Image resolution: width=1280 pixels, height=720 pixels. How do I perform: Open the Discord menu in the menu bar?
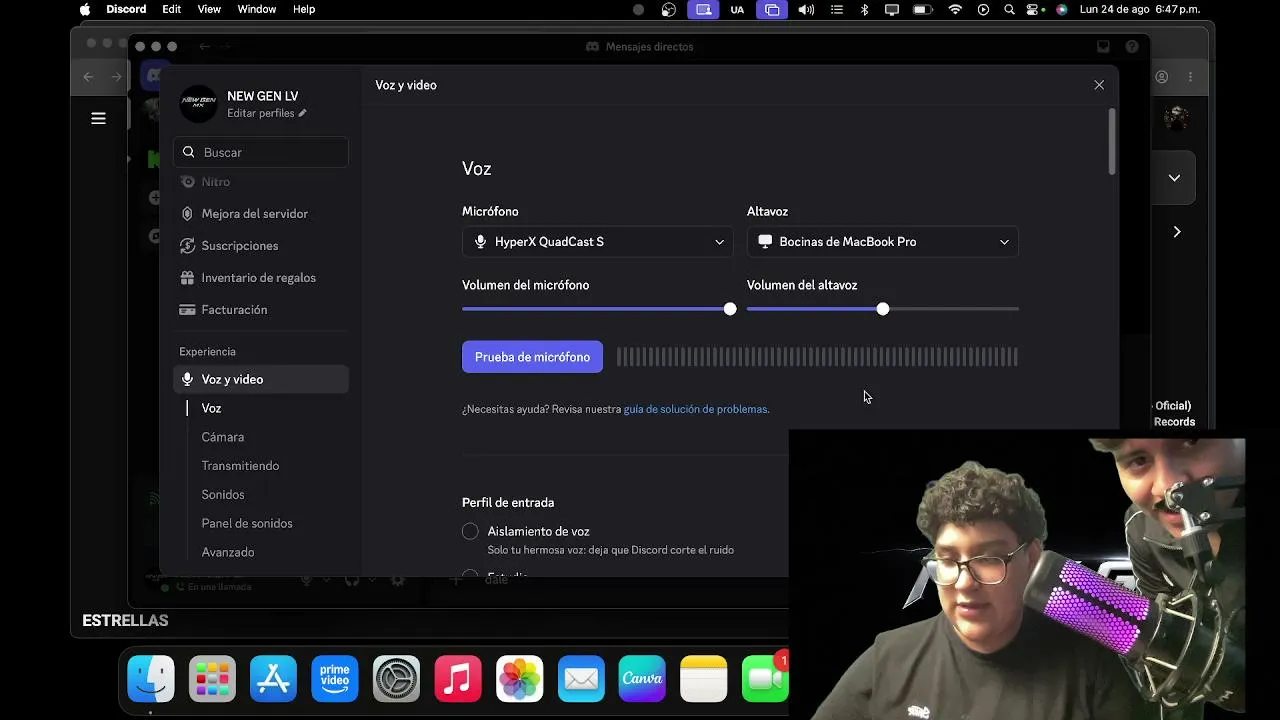pyautogui.click(x=126, y=10)
